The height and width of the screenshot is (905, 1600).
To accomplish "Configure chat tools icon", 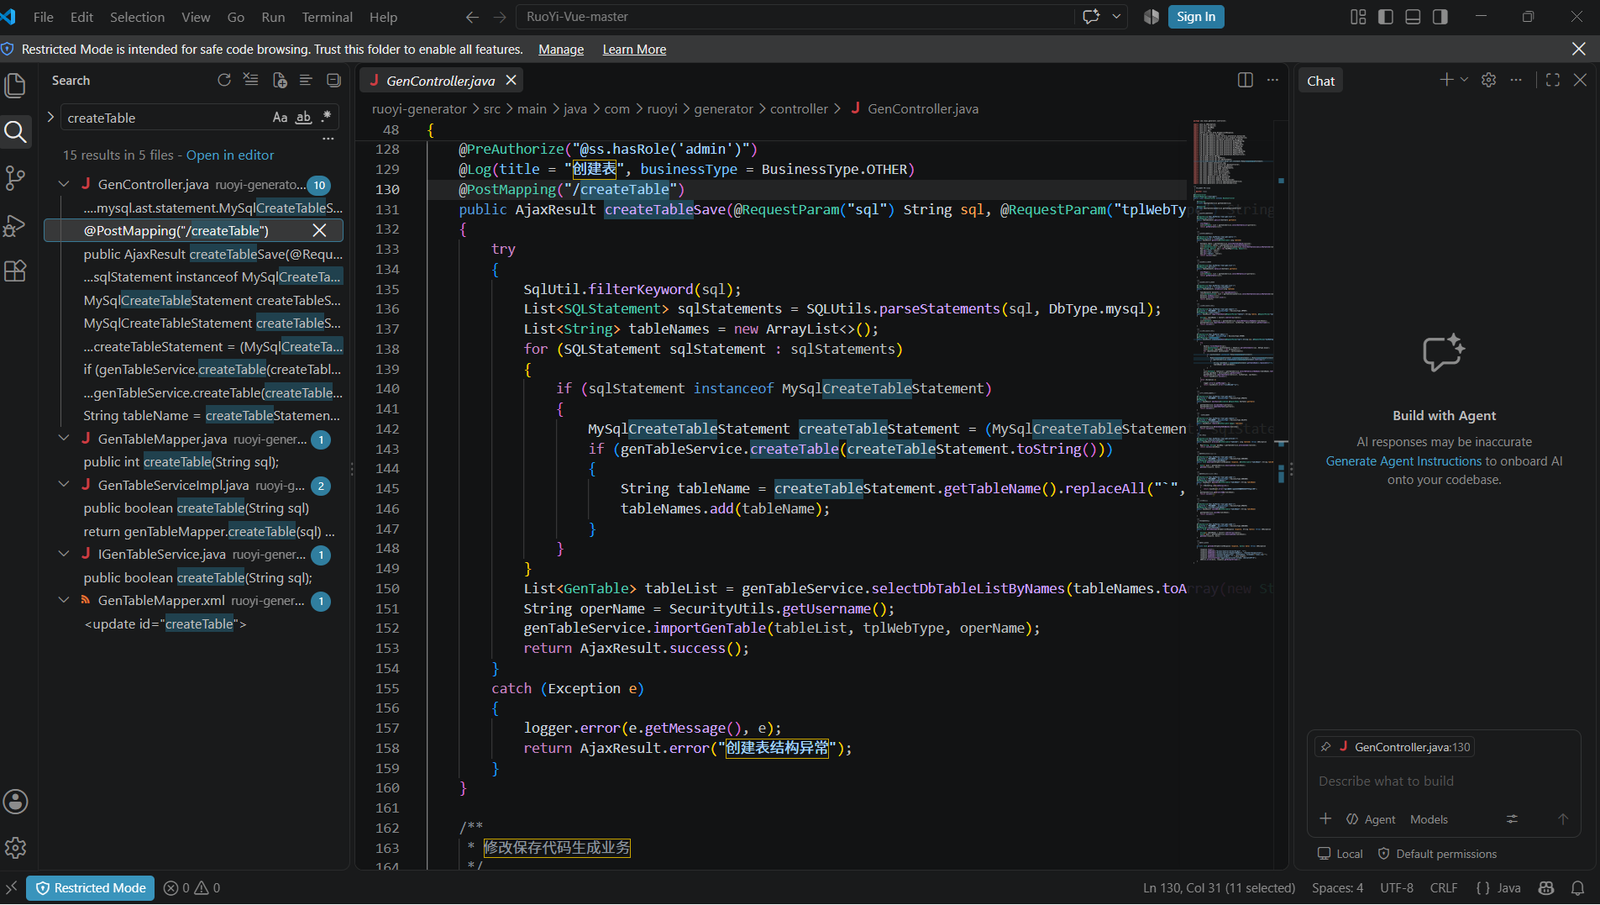I will point(1512,819).
